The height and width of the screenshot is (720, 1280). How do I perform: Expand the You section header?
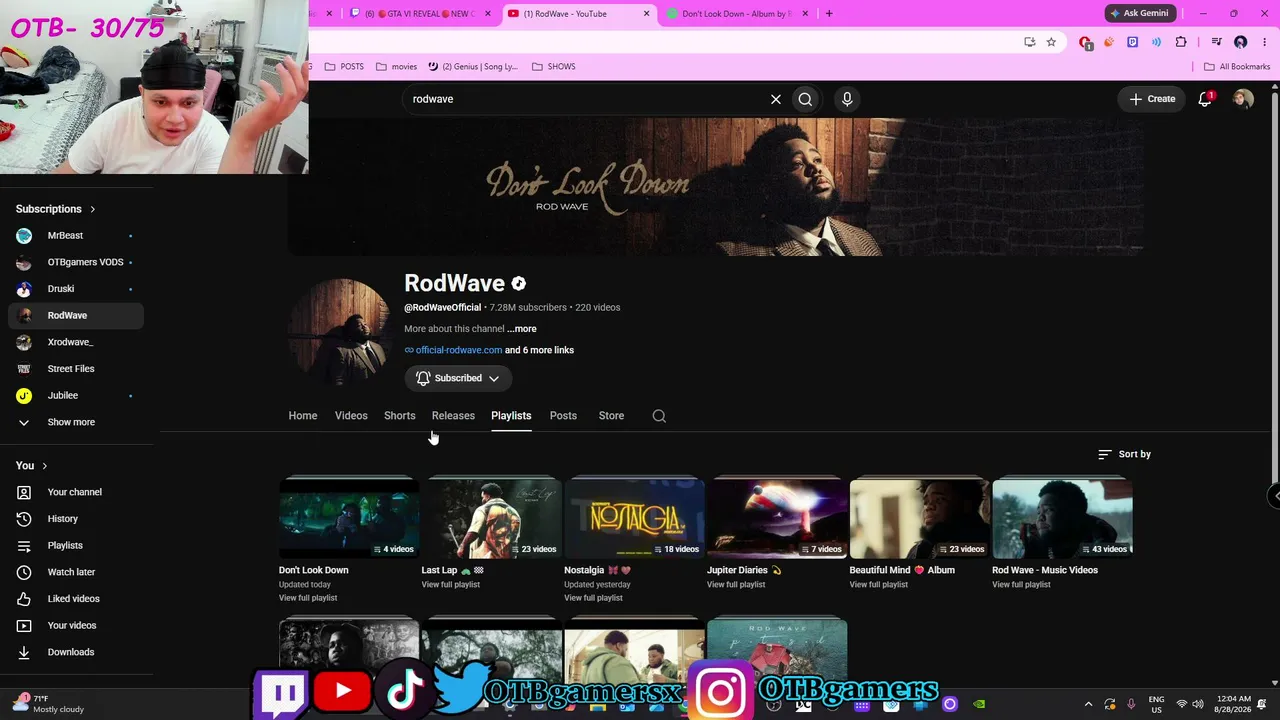32,466
